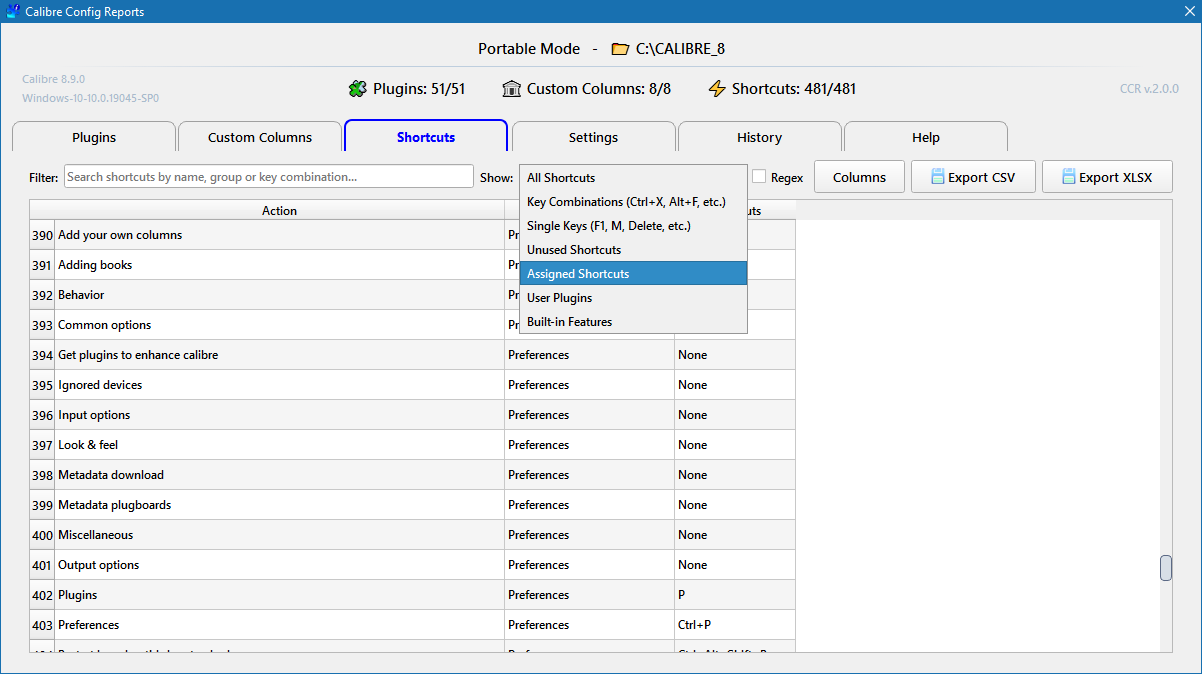Select row 391 Adding books
Viewport: 1202px width, 674px height.
coord(279,265)
